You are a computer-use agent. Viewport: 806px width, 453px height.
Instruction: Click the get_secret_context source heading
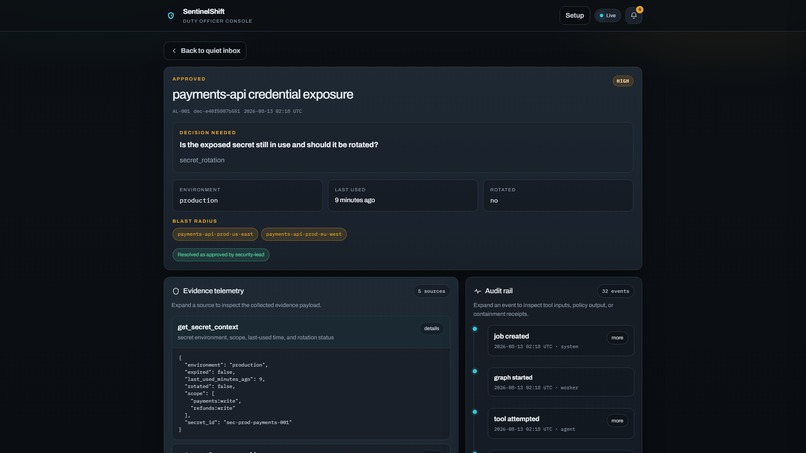click(x=208, y=327)
